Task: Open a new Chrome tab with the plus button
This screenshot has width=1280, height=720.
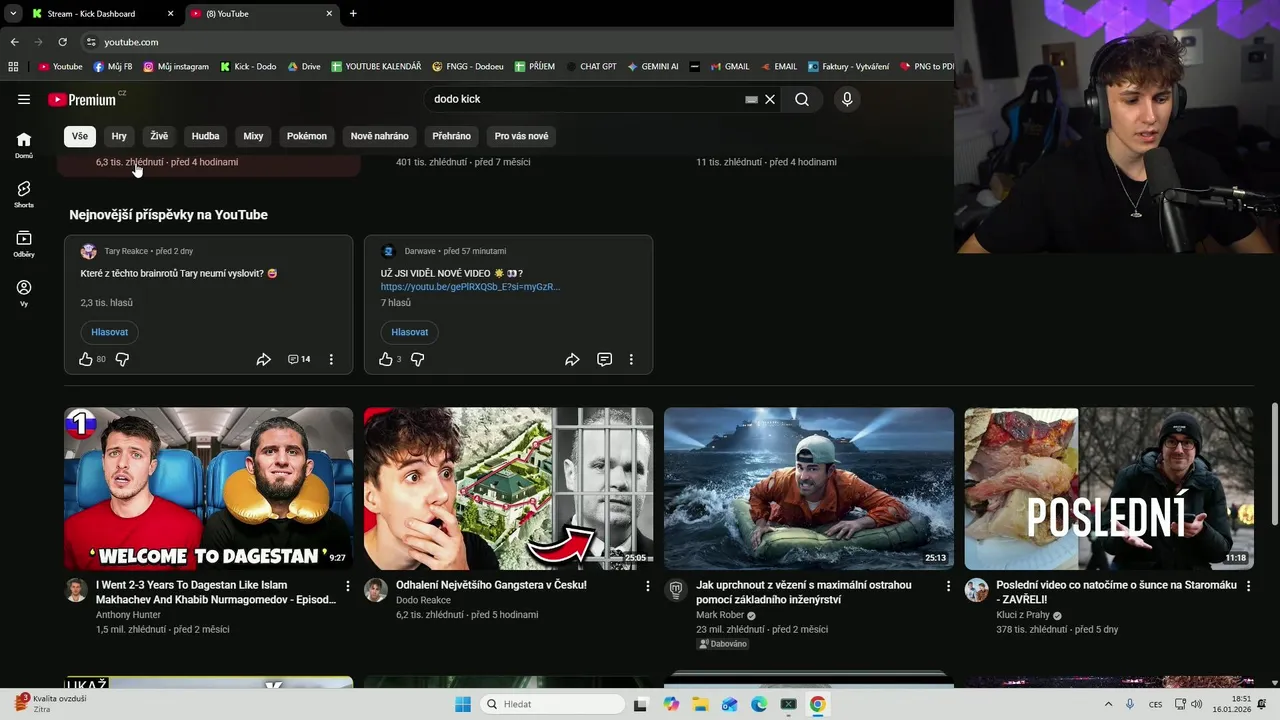Action: click(353, 14)
